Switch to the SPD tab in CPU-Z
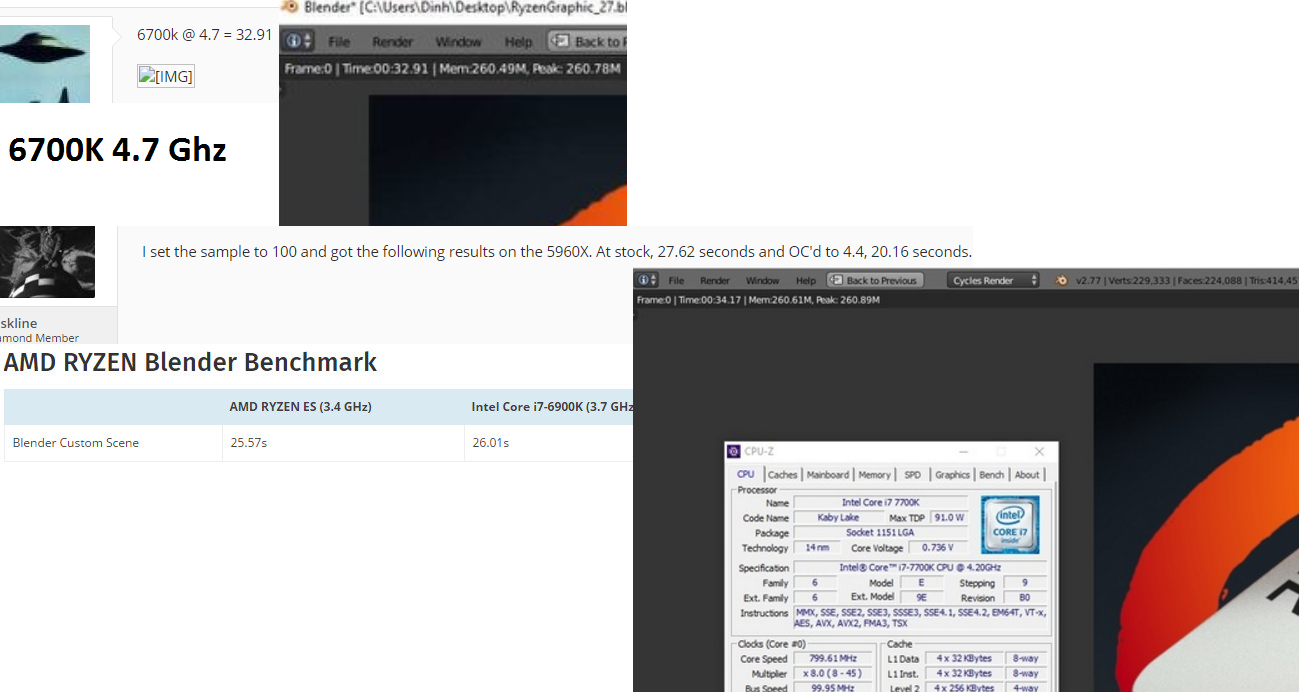This screenshot has height=692, width=1299. click(x=912, y=475)
